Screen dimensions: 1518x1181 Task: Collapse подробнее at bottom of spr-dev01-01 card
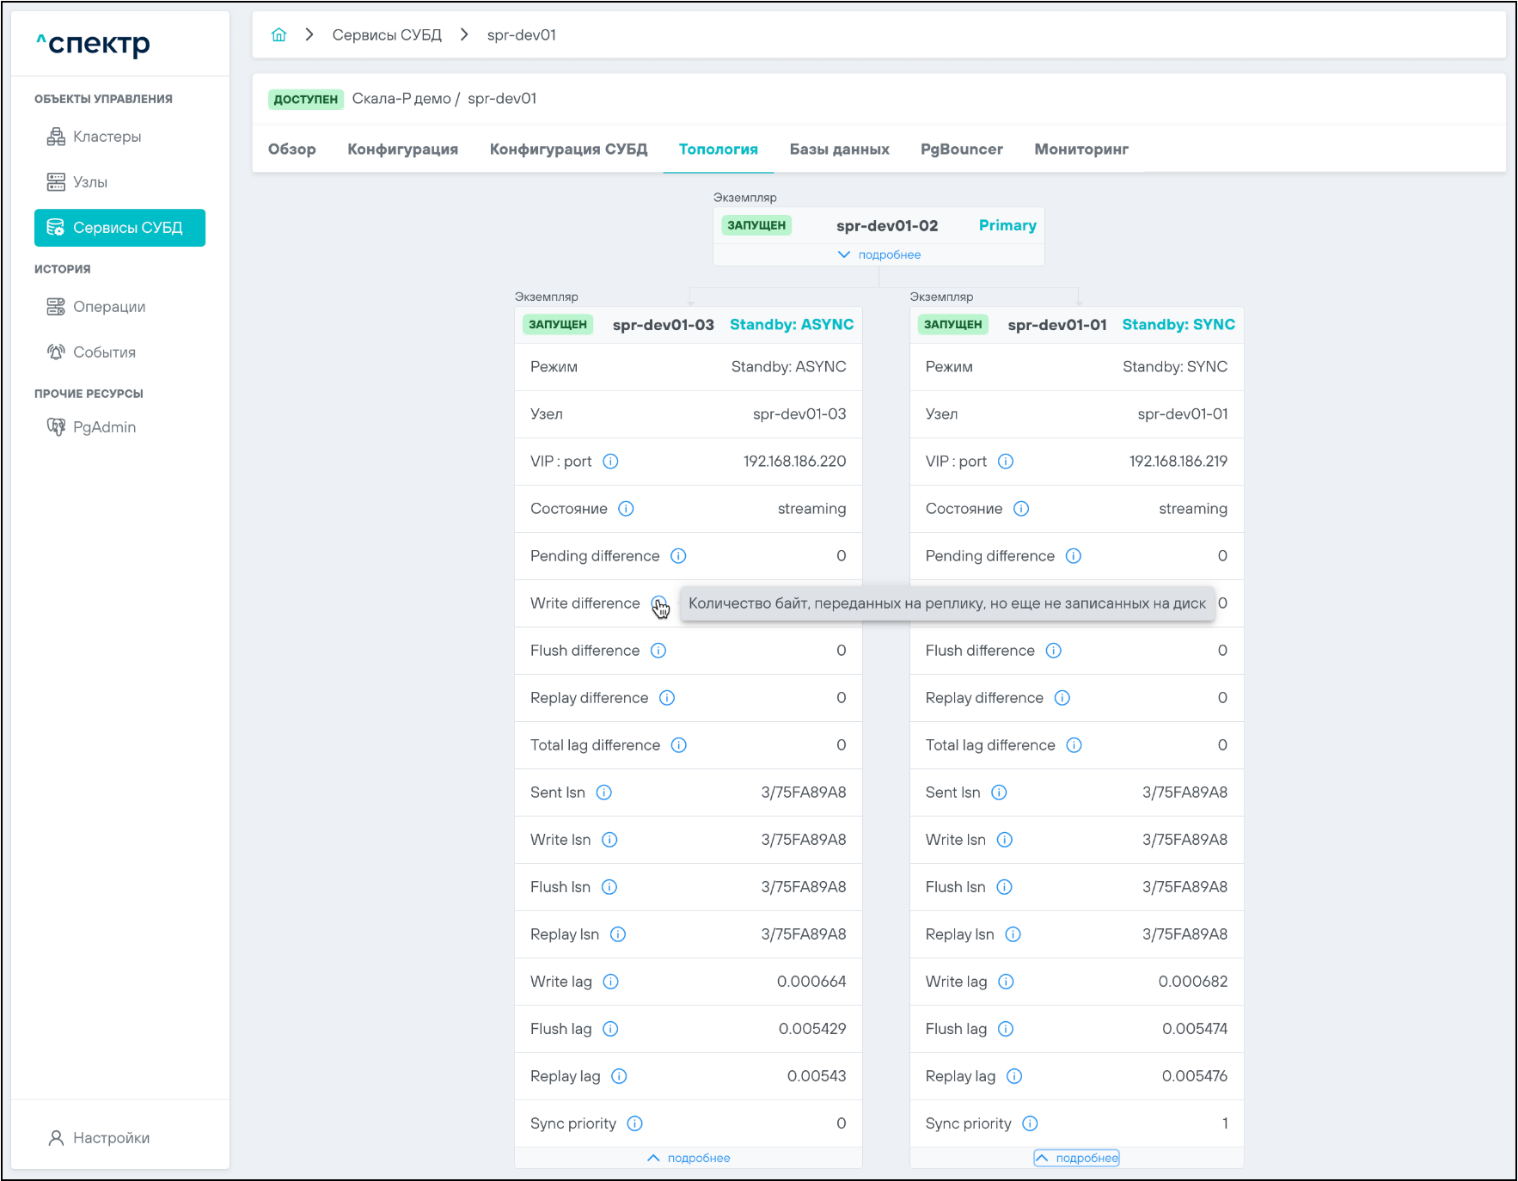(1076, 1158)
